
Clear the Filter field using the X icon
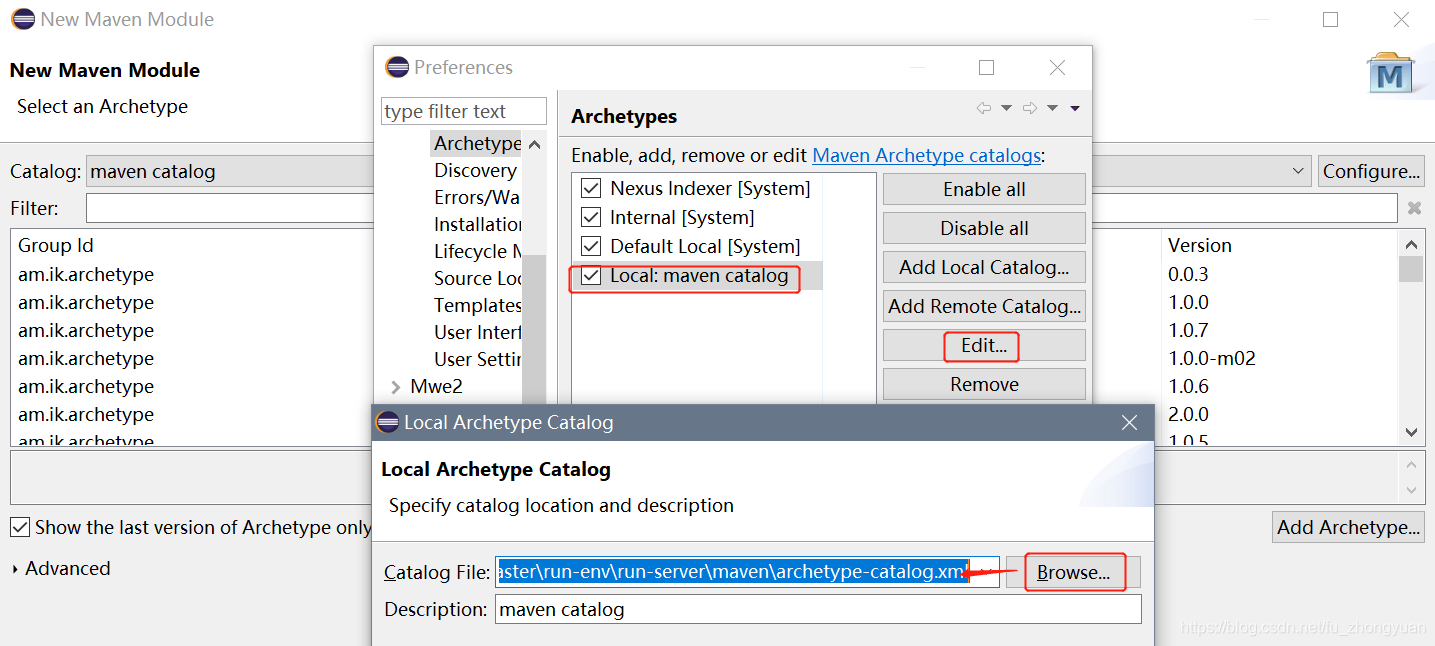tap(1412, 207)
